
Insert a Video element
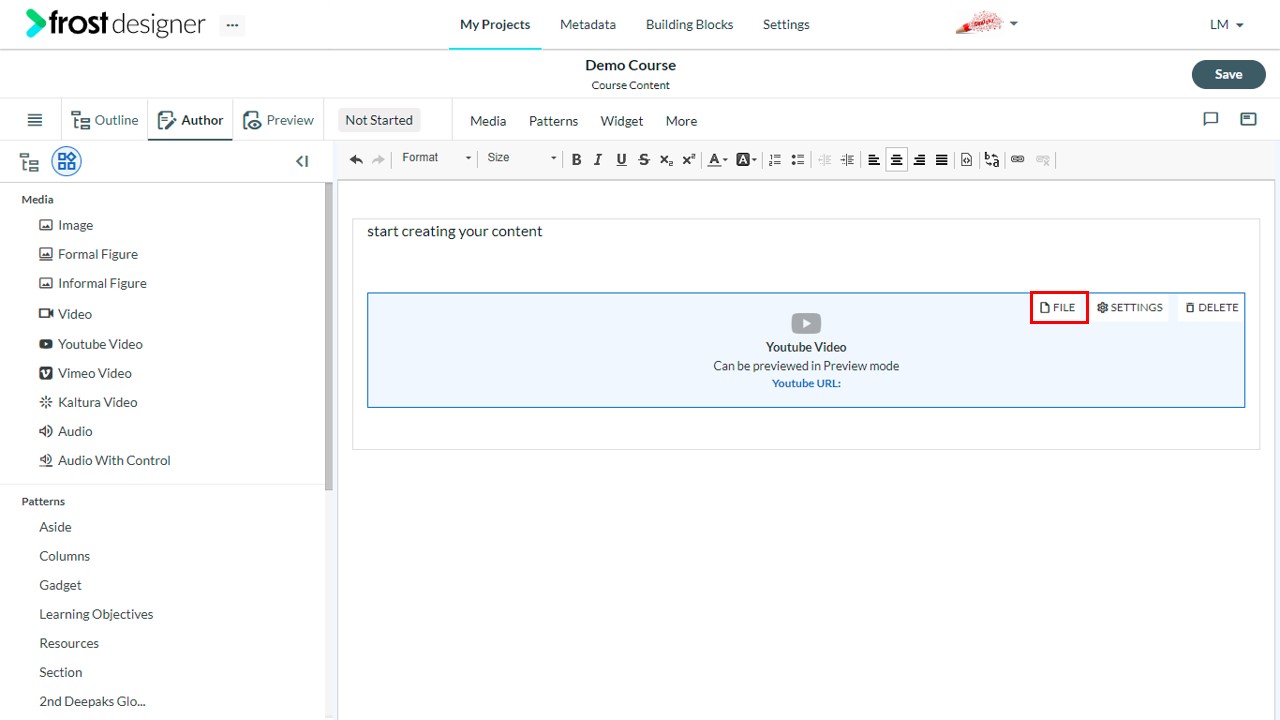[x=65, y=314]
